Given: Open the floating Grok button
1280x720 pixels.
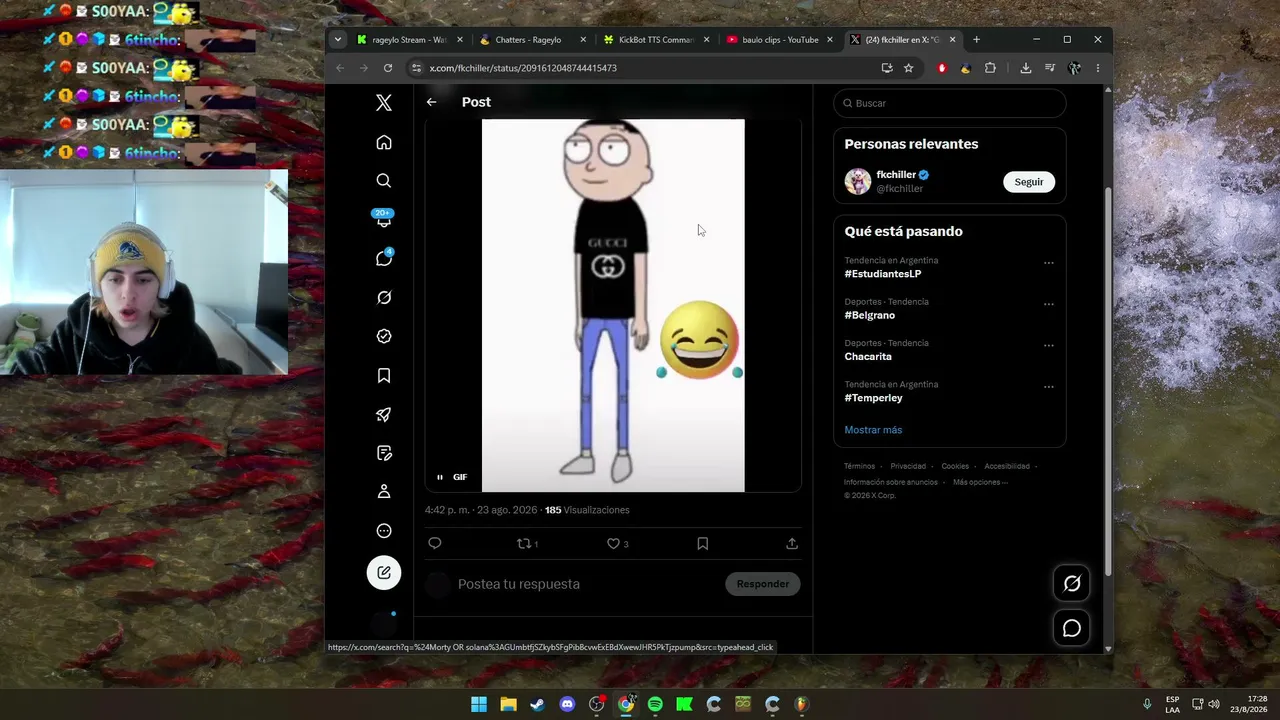Looking at the screenshot, I should coord(1071,583).
